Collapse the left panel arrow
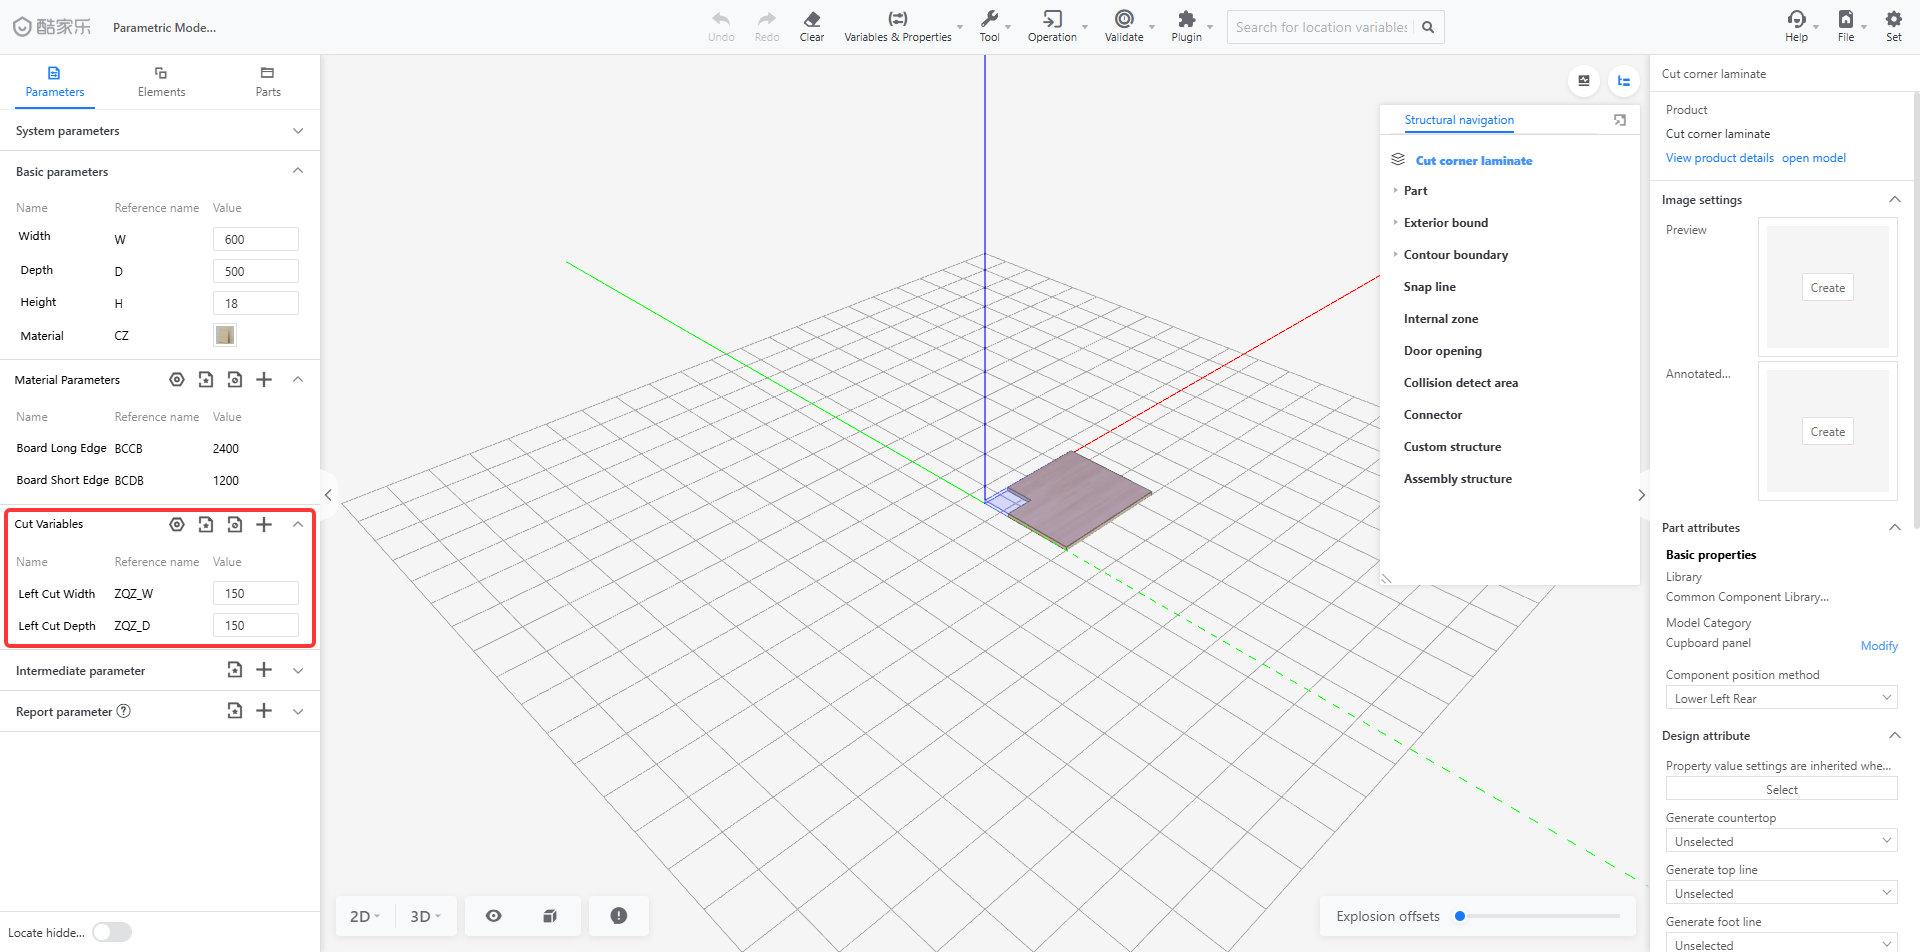Viewport: 1920px width, 952px height. (328, 495)
